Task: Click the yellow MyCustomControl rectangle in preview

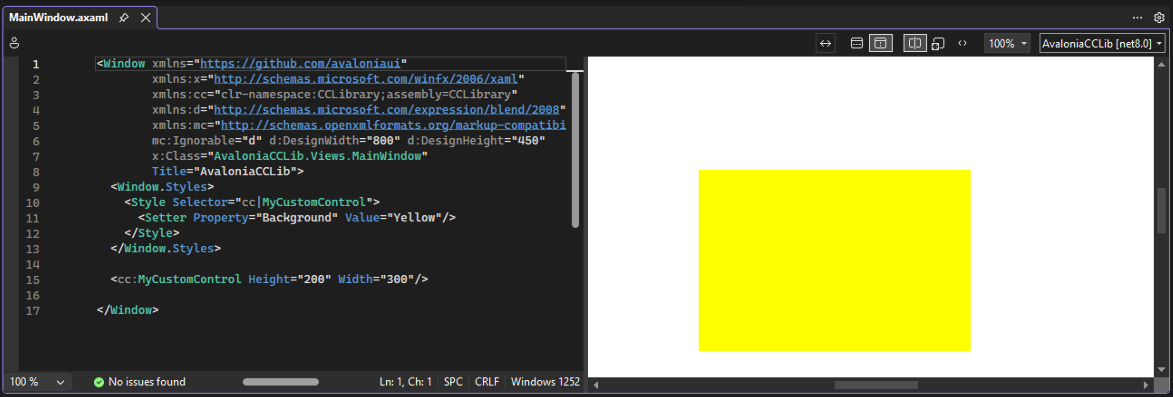Action: [x=834, y=260]
